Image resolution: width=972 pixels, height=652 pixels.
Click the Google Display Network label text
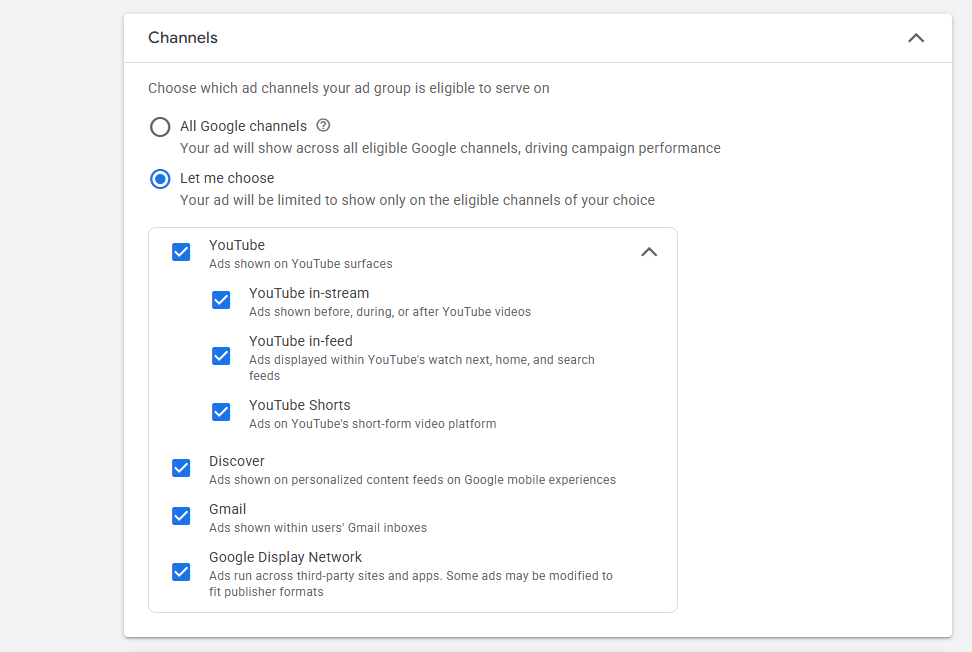(285, 557)
